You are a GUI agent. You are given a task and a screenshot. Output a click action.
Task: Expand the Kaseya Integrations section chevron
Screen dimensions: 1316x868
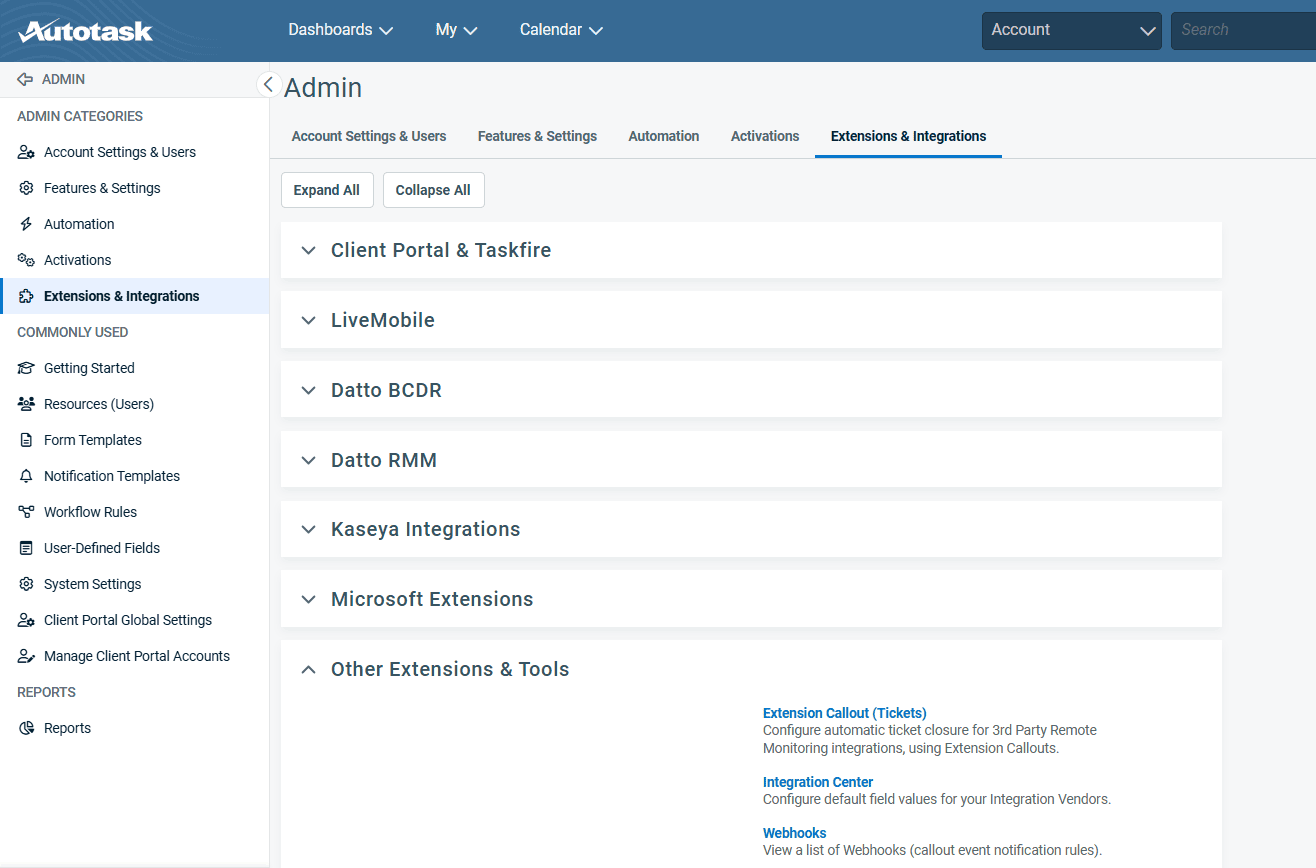pos(308,530)
